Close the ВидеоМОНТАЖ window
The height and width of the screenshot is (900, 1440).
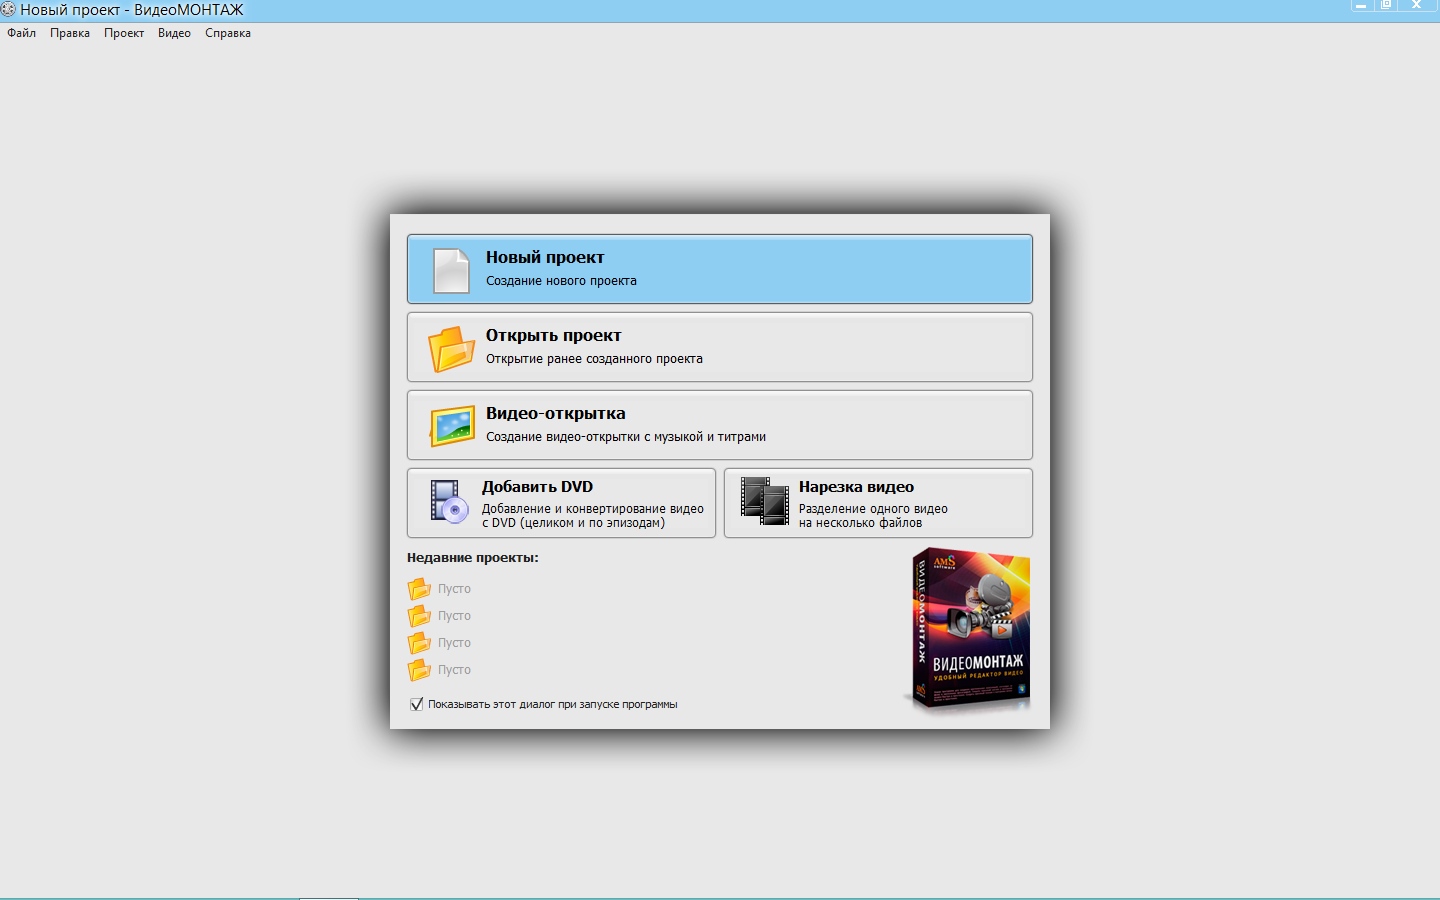1417,5
